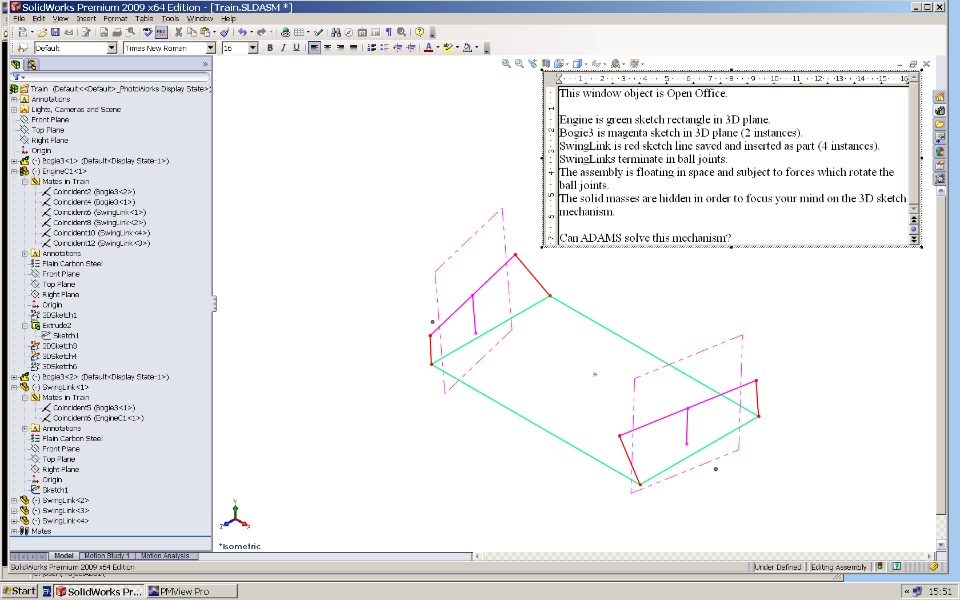Expand the SwingLink<2> component node

click(14, 500)
